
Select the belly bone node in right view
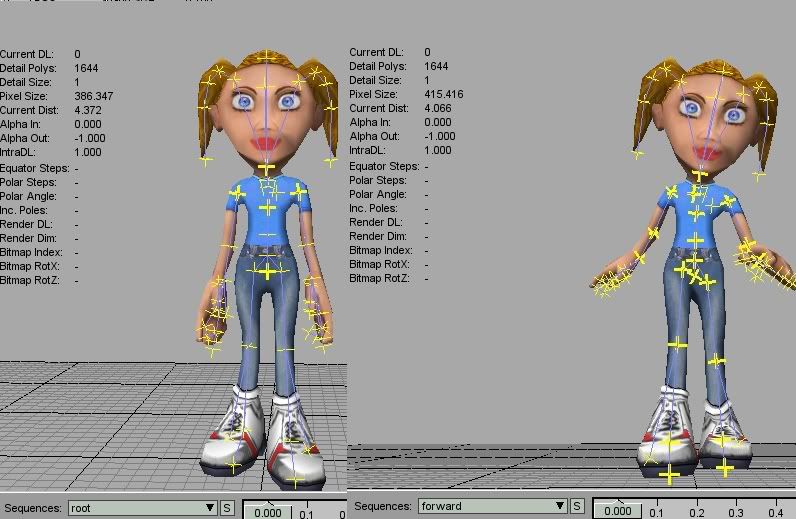point(696,241)
